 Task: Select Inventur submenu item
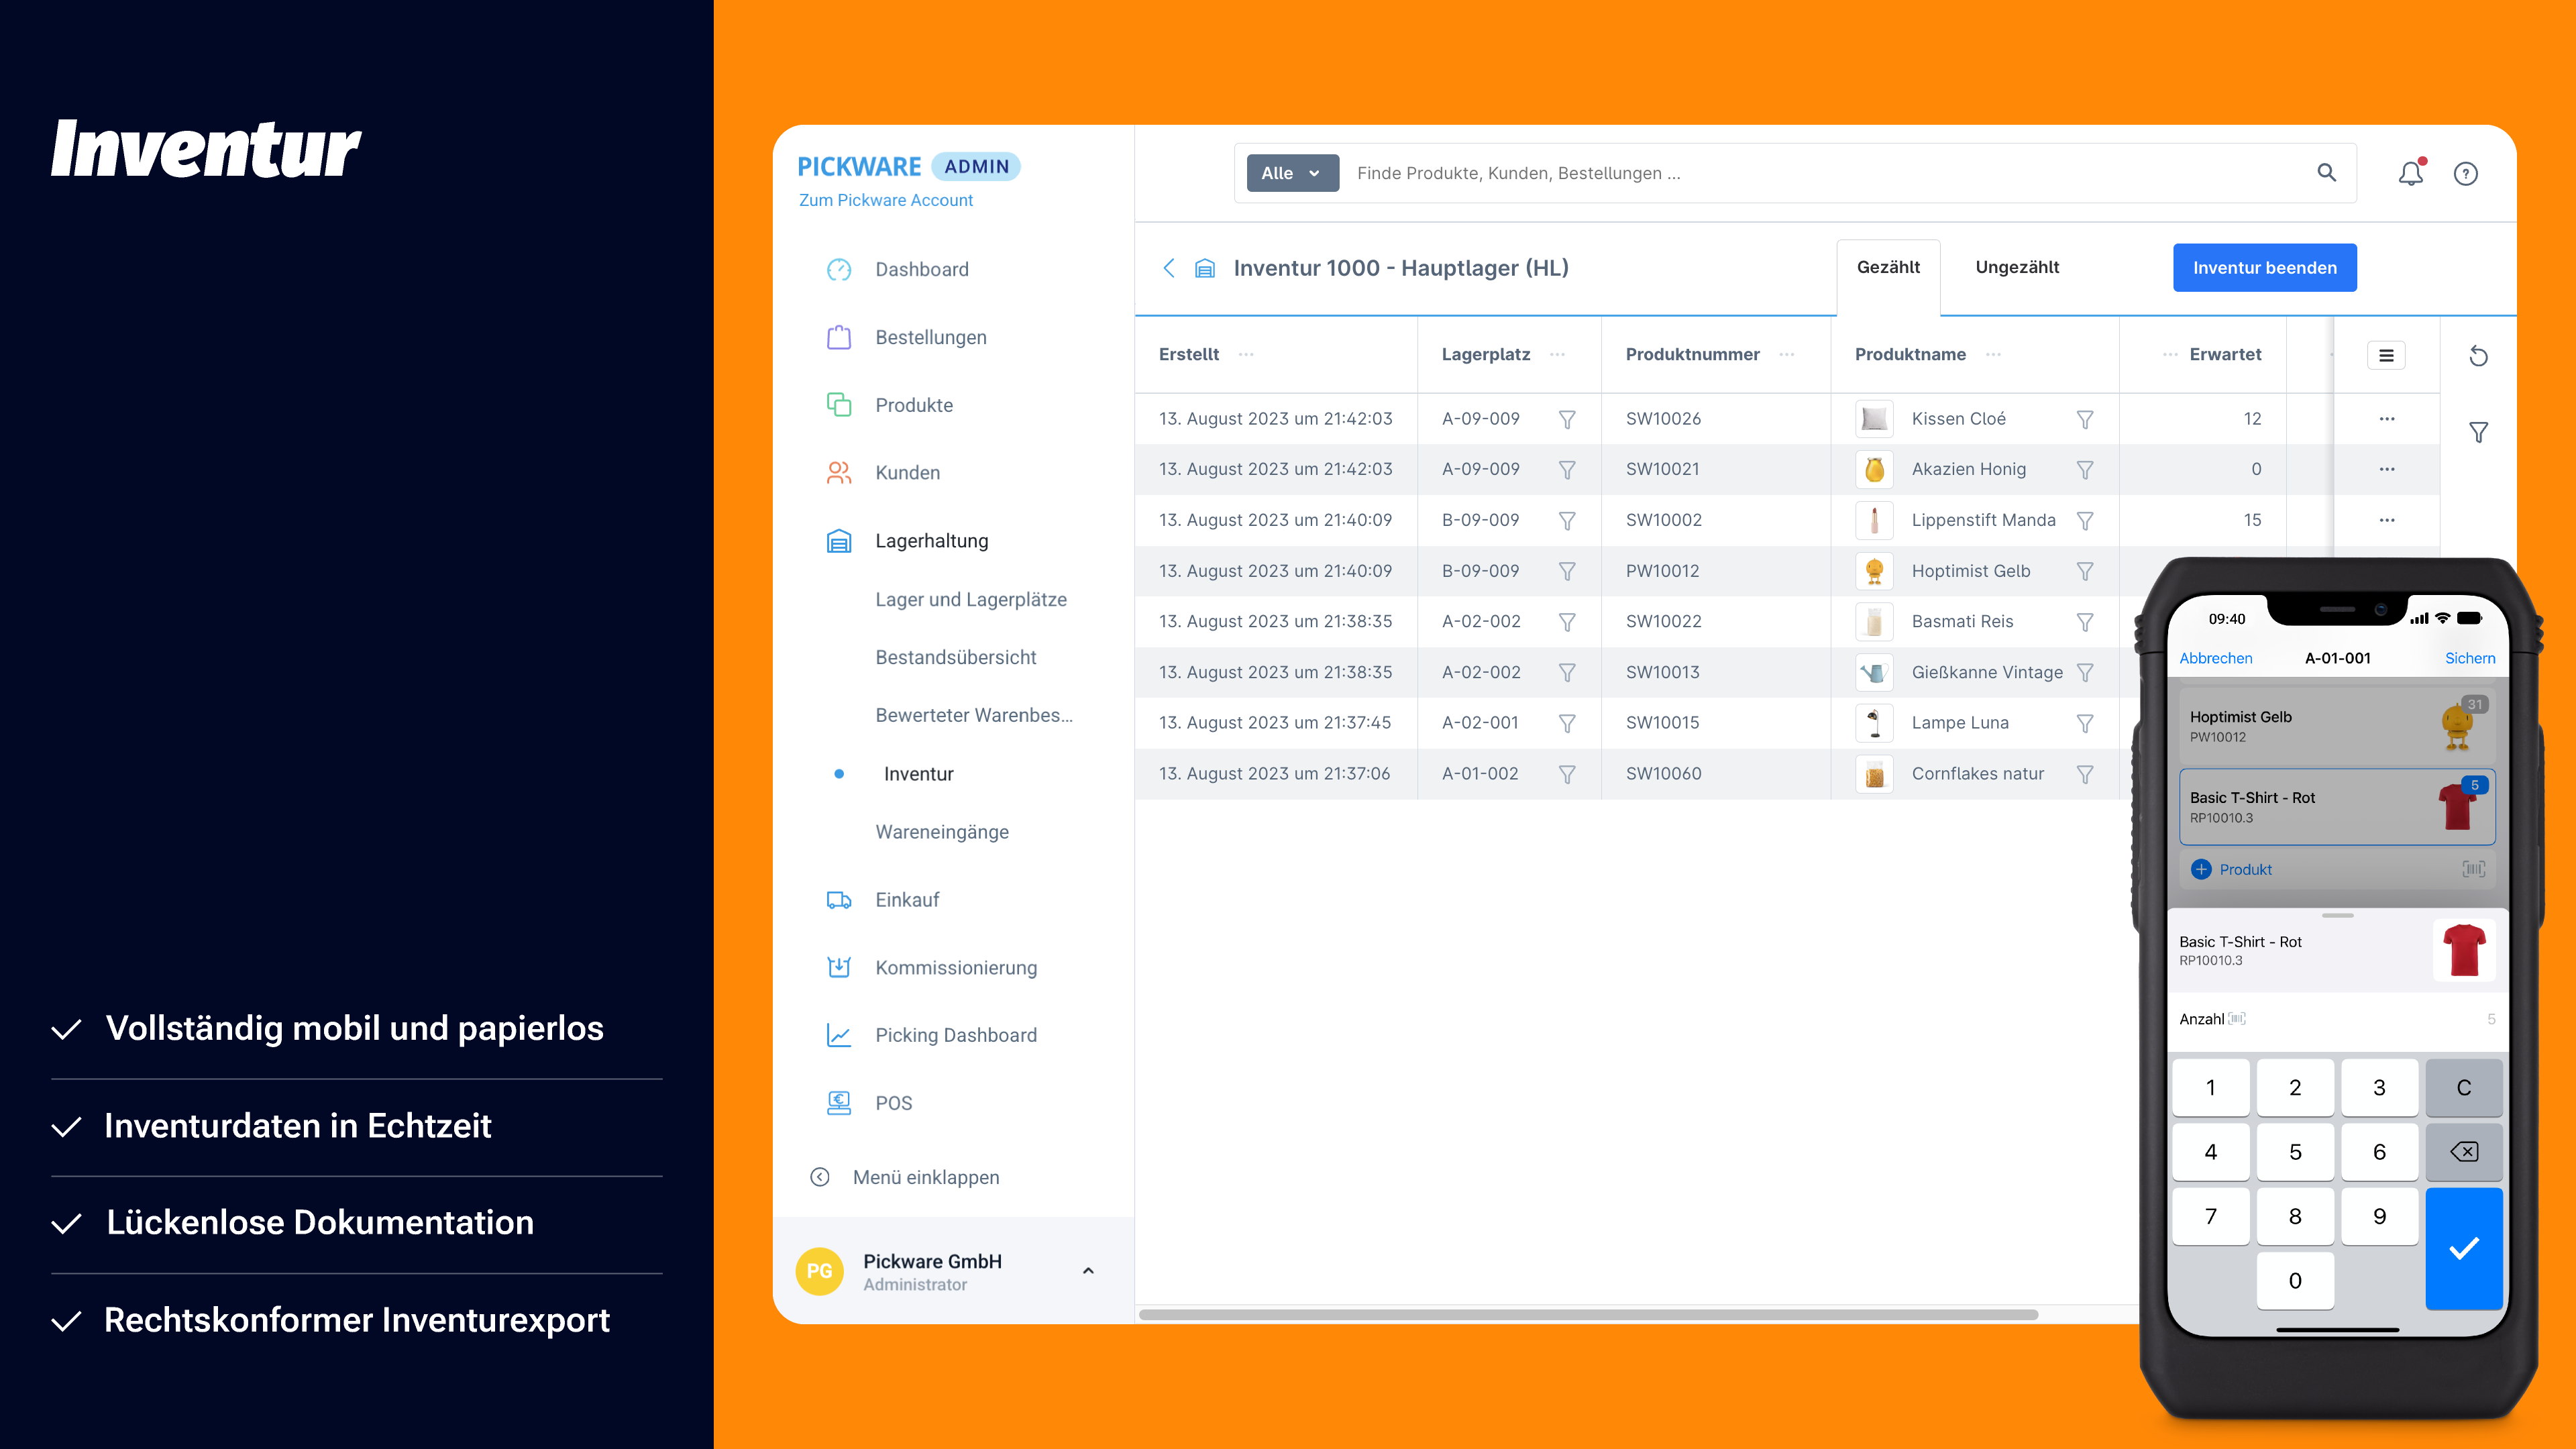(918, 774)
